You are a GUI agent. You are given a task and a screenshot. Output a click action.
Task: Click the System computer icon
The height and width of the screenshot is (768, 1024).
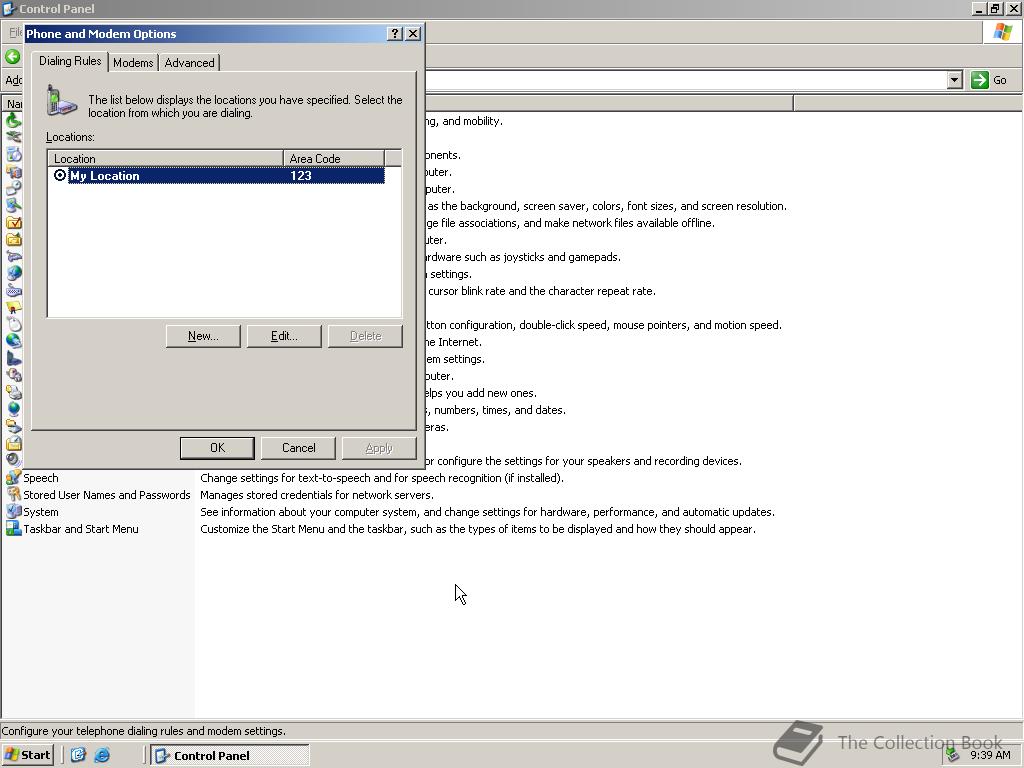coord(14,511)
